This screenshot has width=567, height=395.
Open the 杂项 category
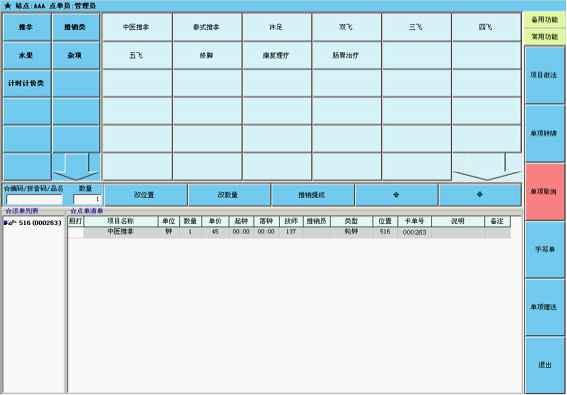tap(76, 55)
